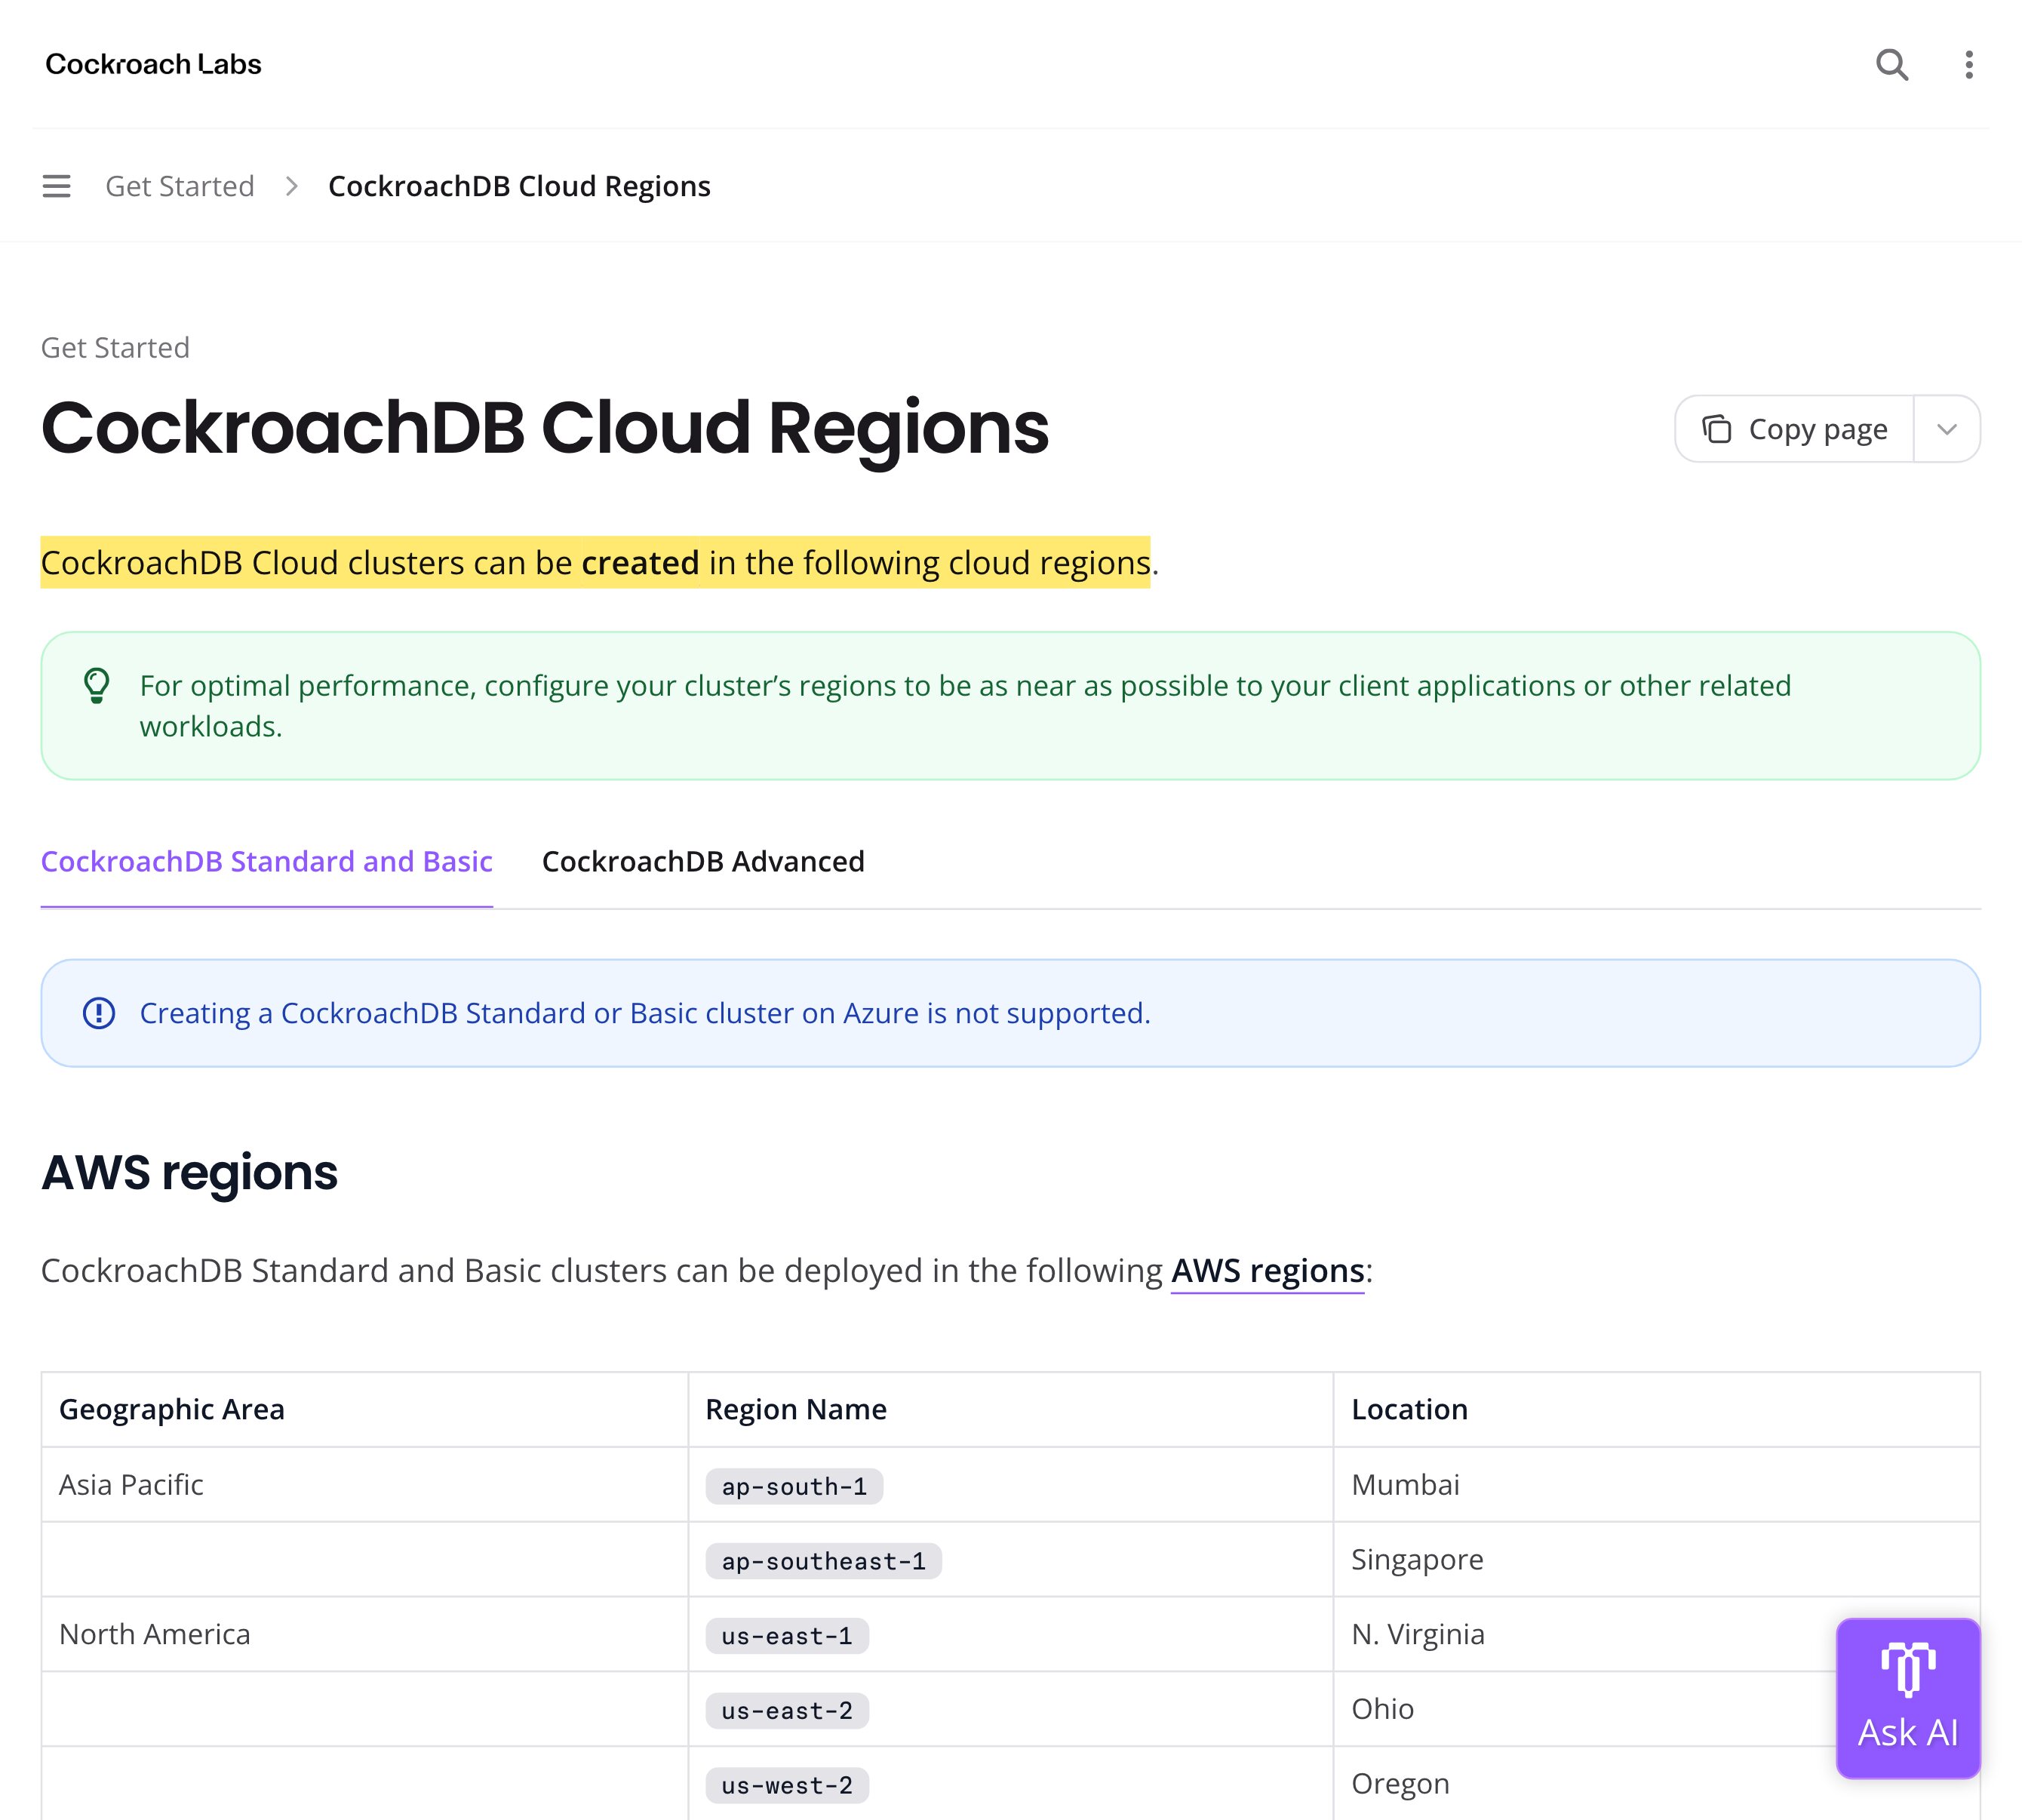The image size is (2022, 1820).
Task: Click the Cockroach Labs logo
Action: click(153, 64)
